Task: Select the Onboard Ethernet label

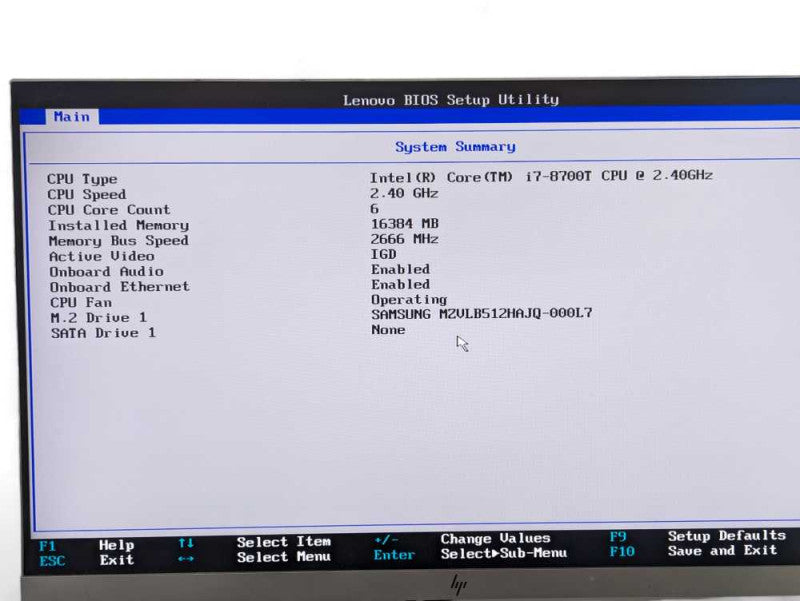Action: (x=119, y=287)
